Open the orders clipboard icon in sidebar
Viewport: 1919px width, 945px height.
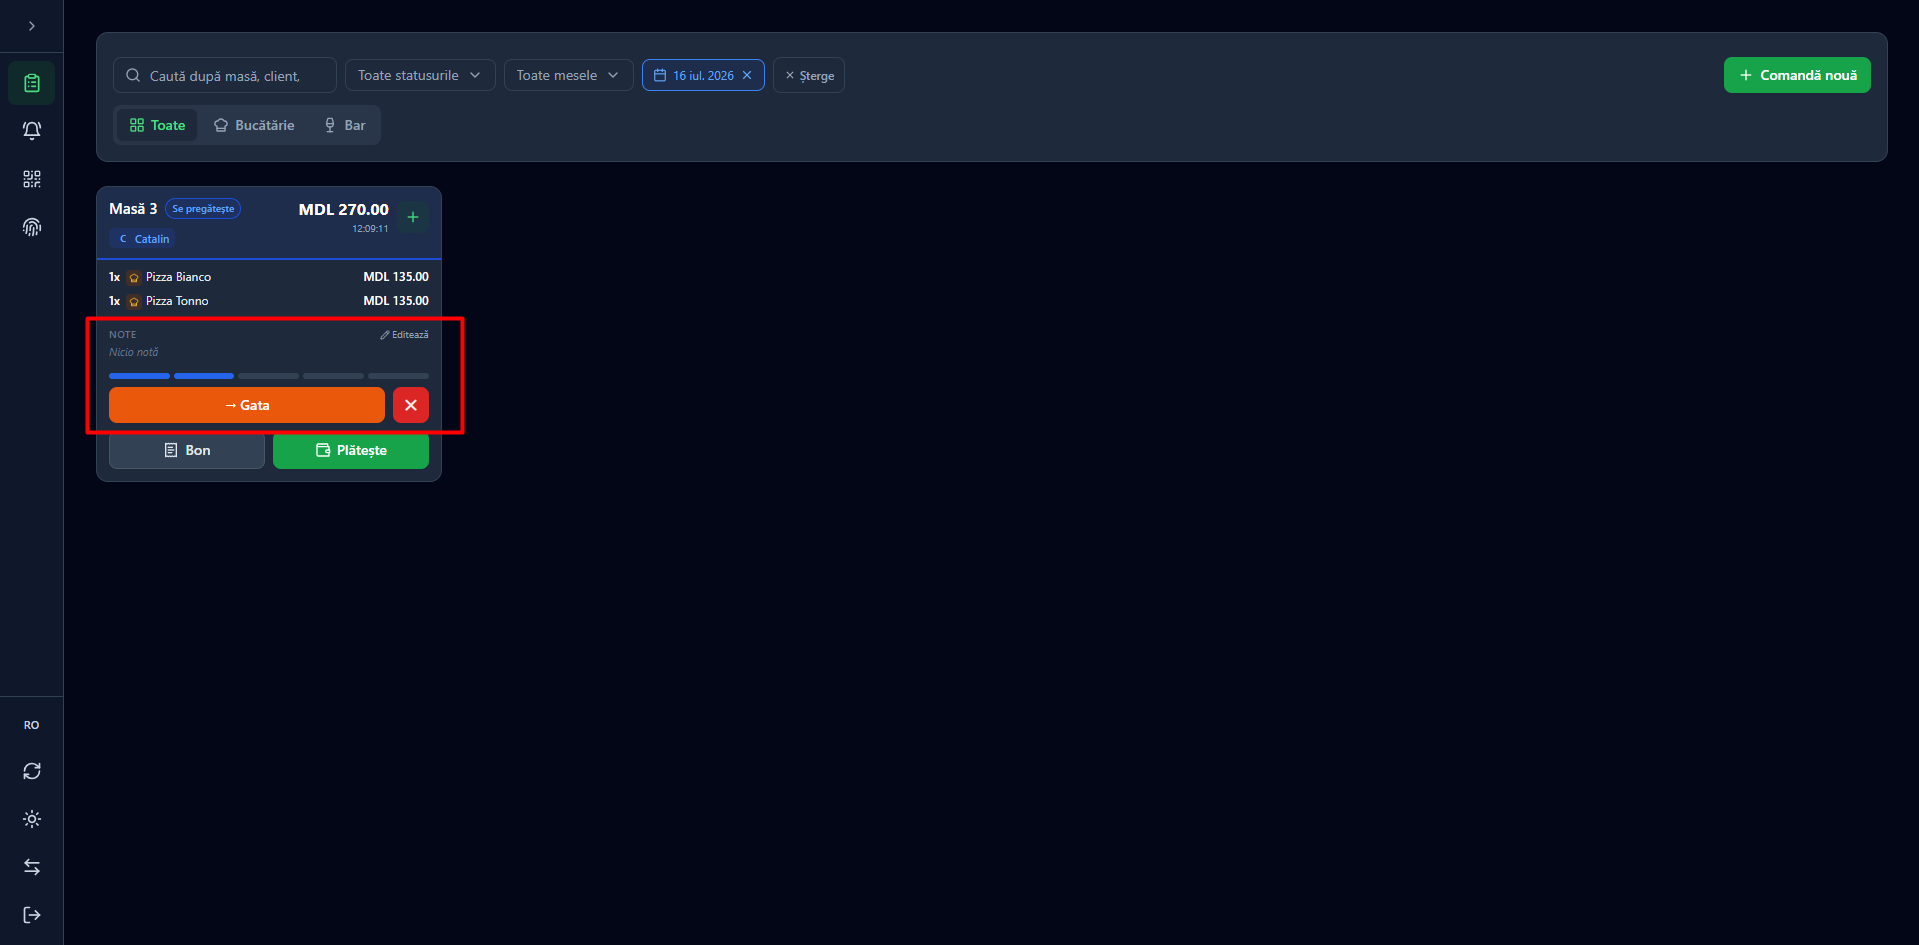coord(32,83)
